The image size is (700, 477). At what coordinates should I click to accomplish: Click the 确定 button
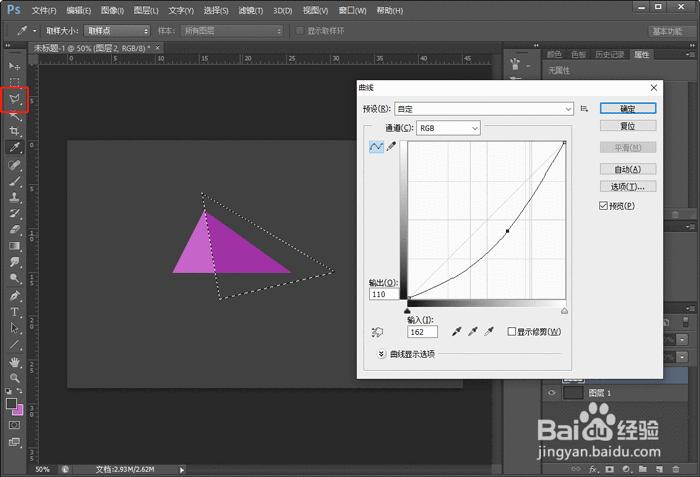tap(628, 109)
